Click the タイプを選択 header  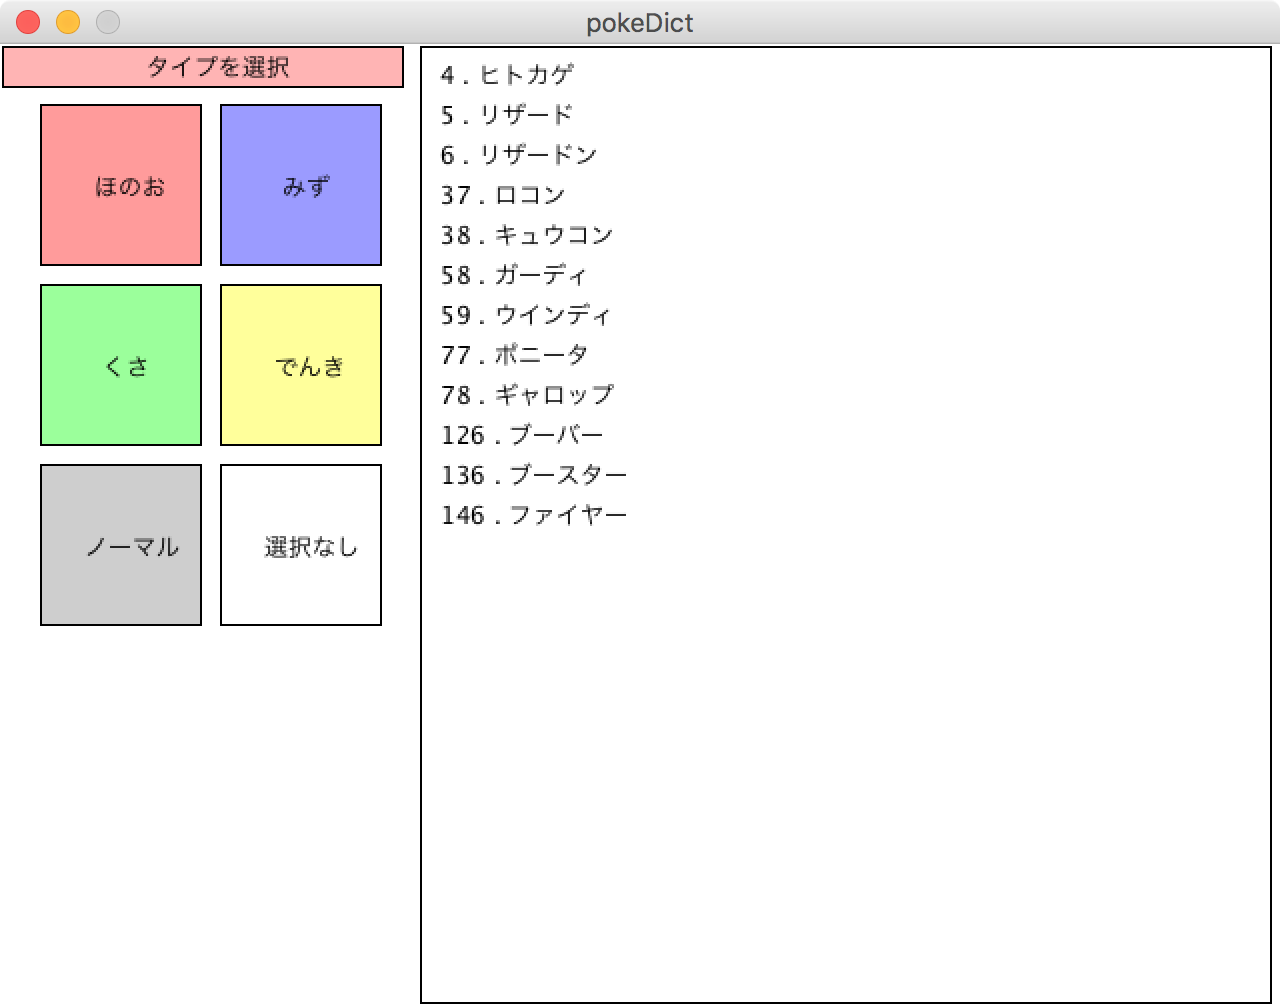(x=203, y=67)
